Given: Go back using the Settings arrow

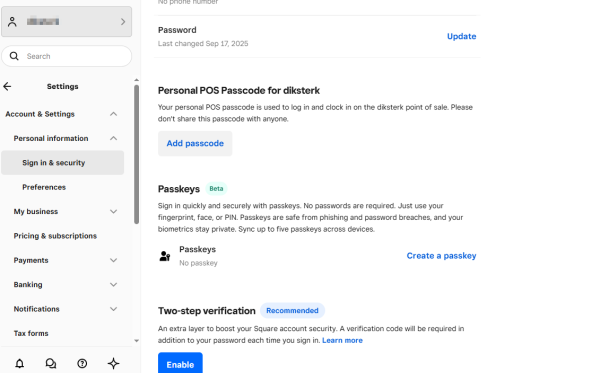Looking at the screenshot, I should (x=7, y=86).
